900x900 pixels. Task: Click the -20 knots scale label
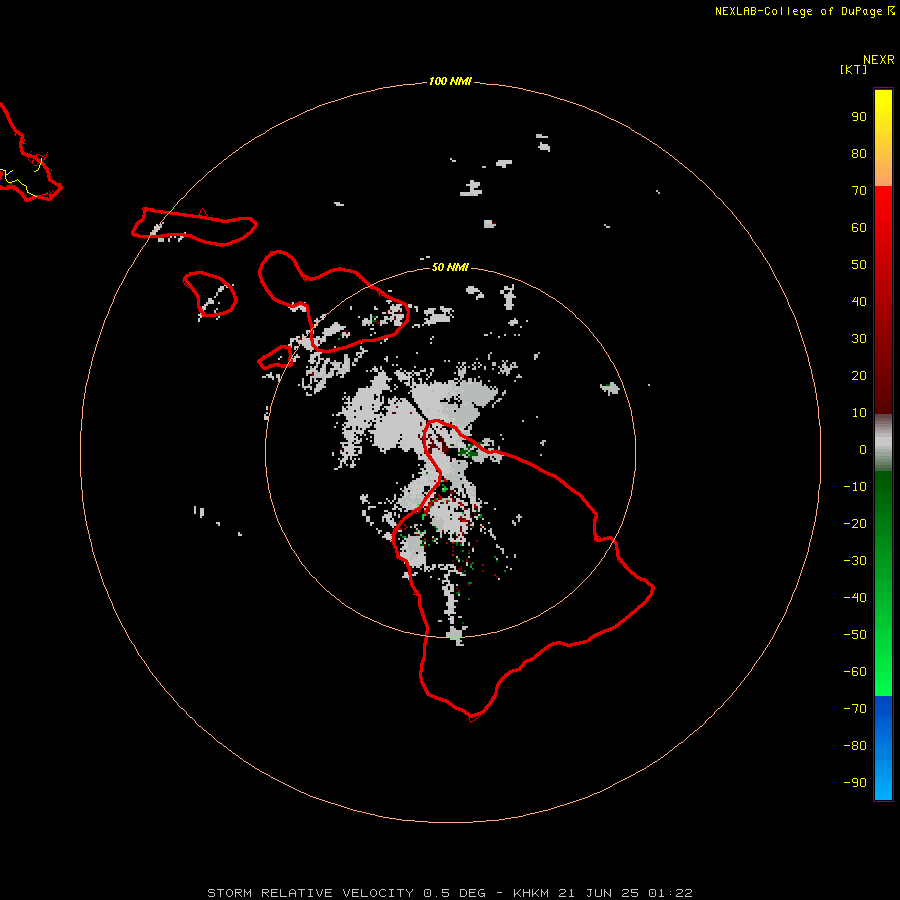click(x=855, y=524)
